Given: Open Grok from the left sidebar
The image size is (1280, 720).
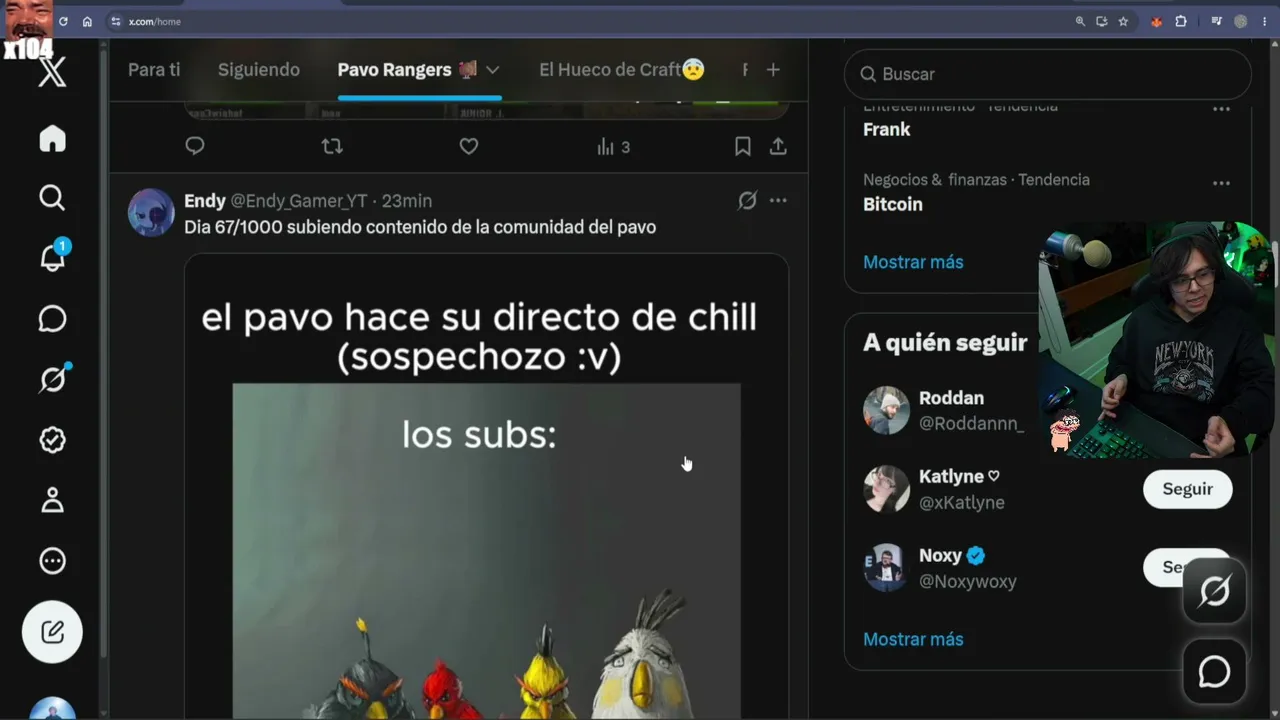Looking at the screenshot, I should pyautogui.click(x=54, y=379).
